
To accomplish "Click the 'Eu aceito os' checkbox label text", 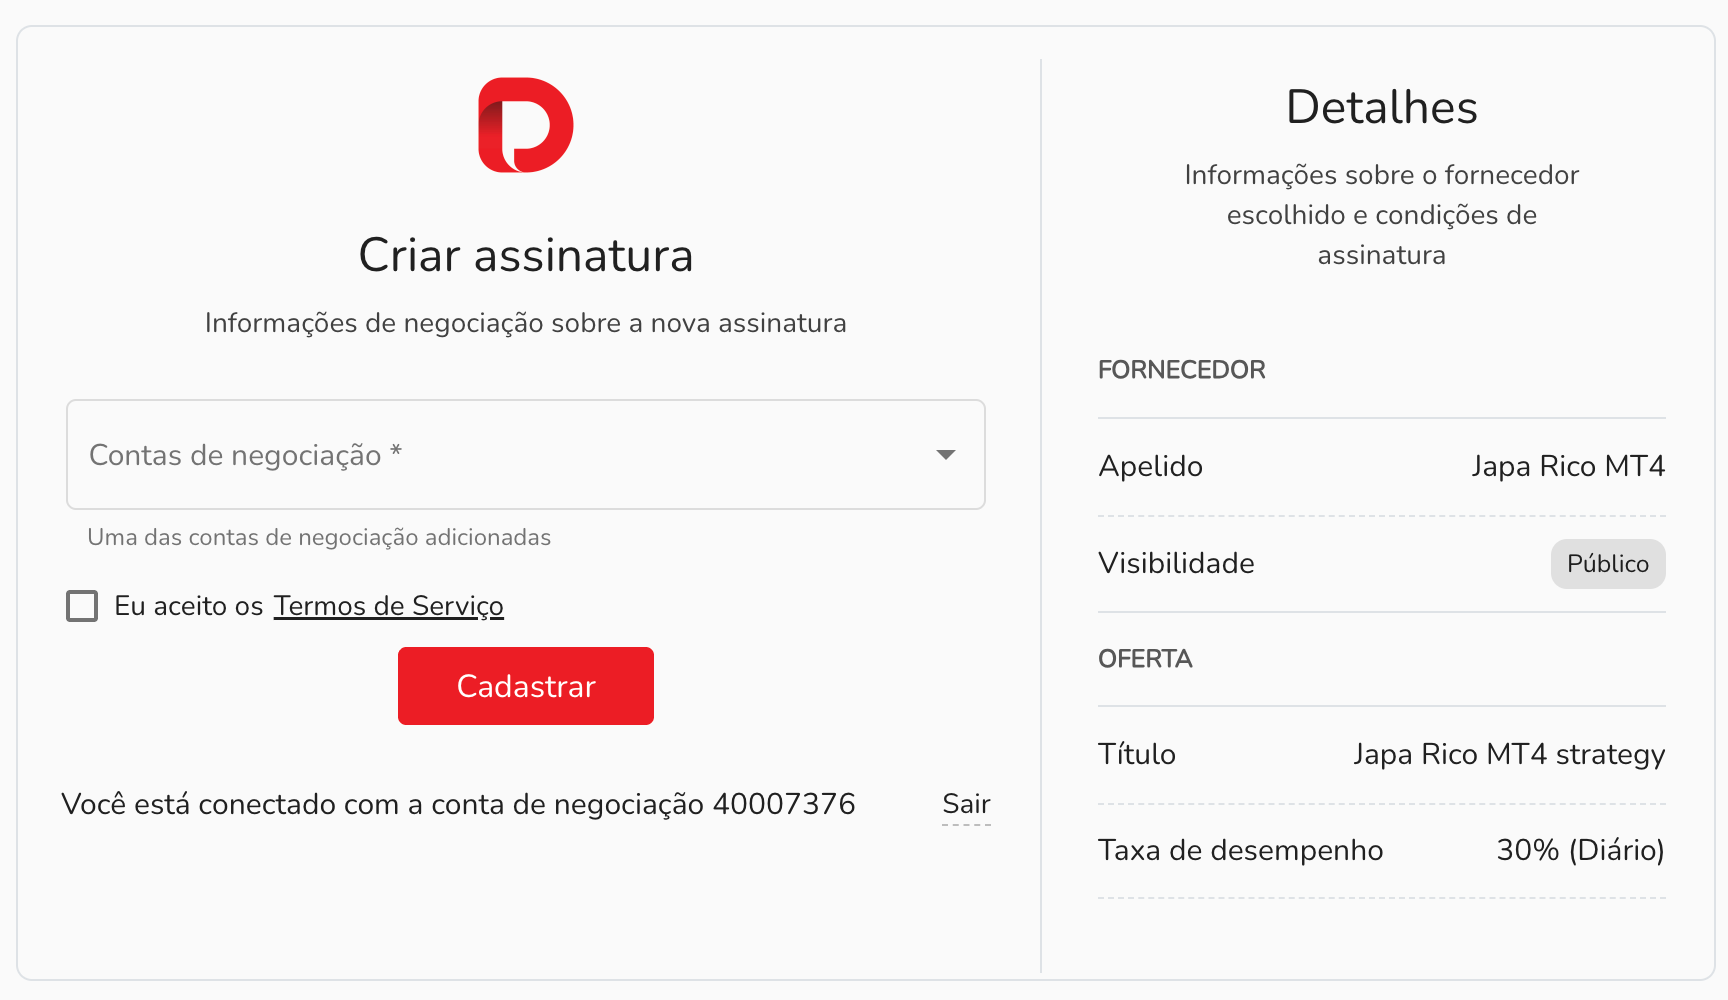I will pyautogui.click(x=188, y=606).
